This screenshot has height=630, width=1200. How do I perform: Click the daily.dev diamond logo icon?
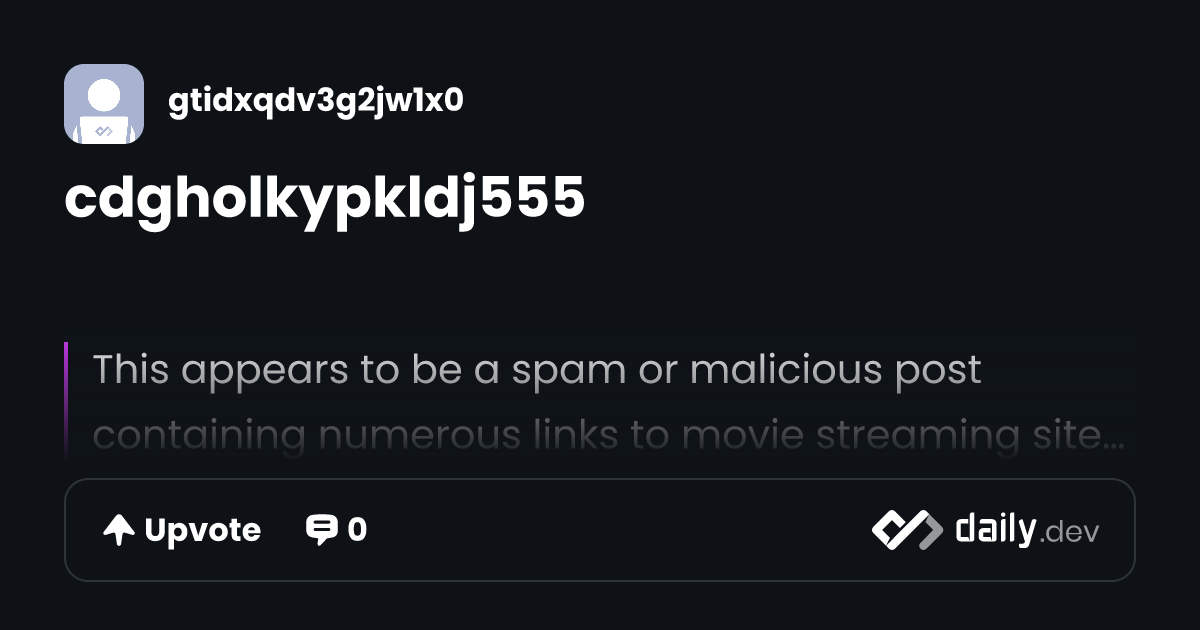pyautogui.click(x=907, y=530)
